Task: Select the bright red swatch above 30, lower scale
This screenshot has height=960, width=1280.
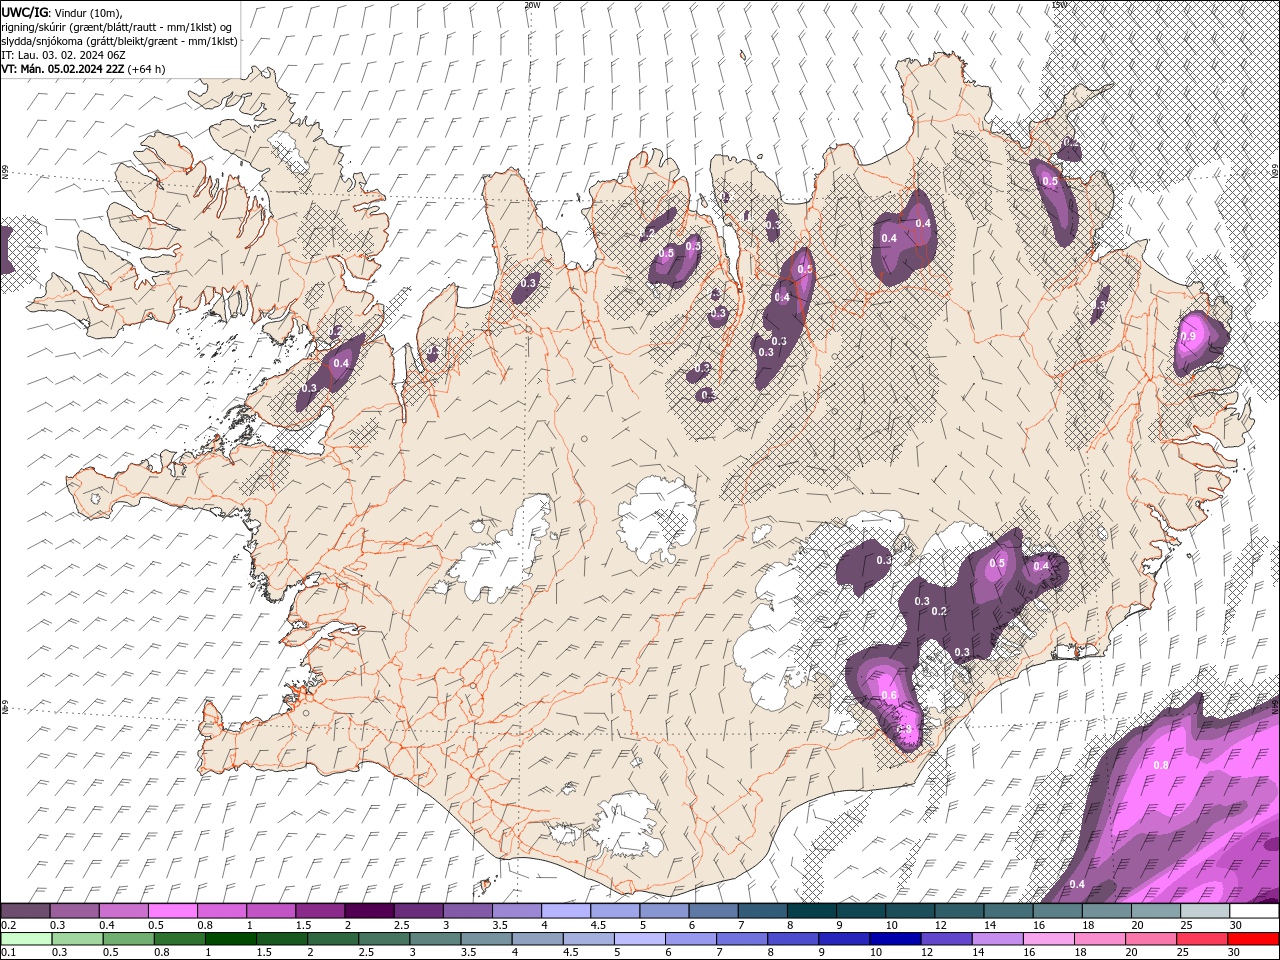Action: [1252, 939]
